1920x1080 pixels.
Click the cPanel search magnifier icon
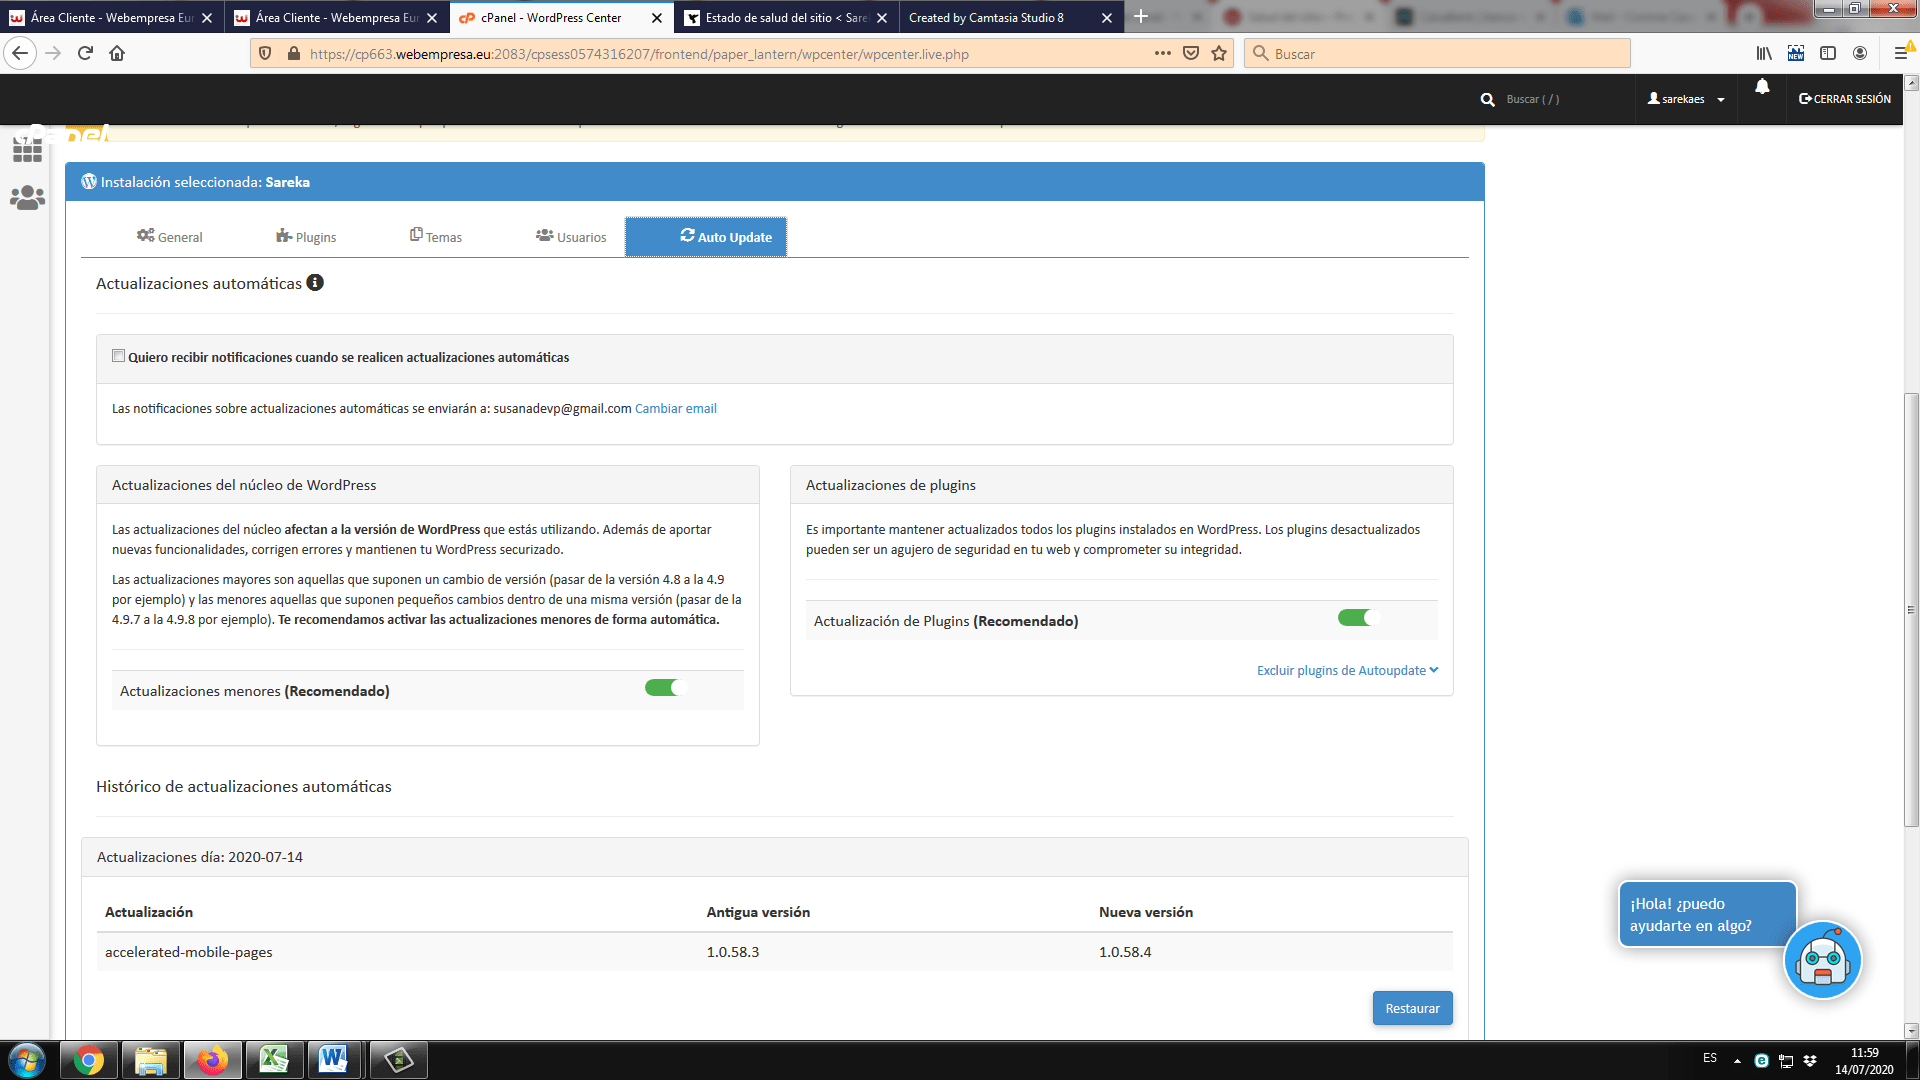coord(1487,99)
